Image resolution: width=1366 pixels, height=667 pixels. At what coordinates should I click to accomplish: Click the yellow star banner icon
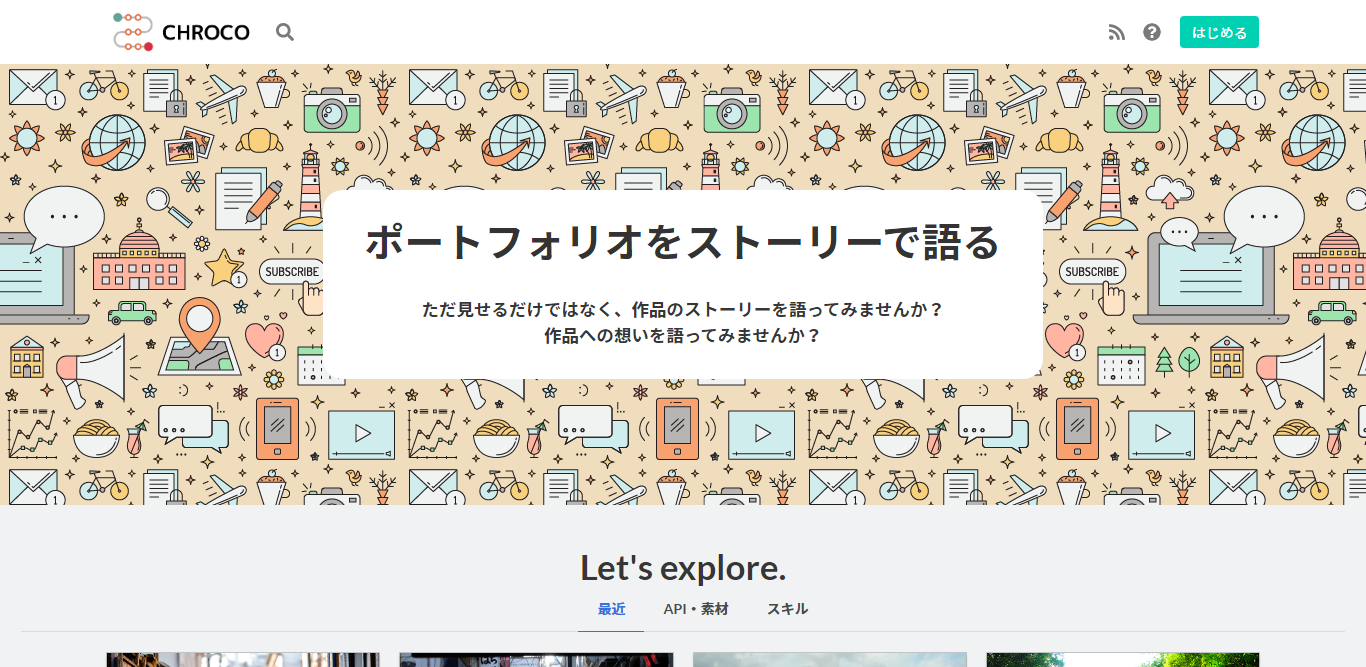(x=223, y=268)
